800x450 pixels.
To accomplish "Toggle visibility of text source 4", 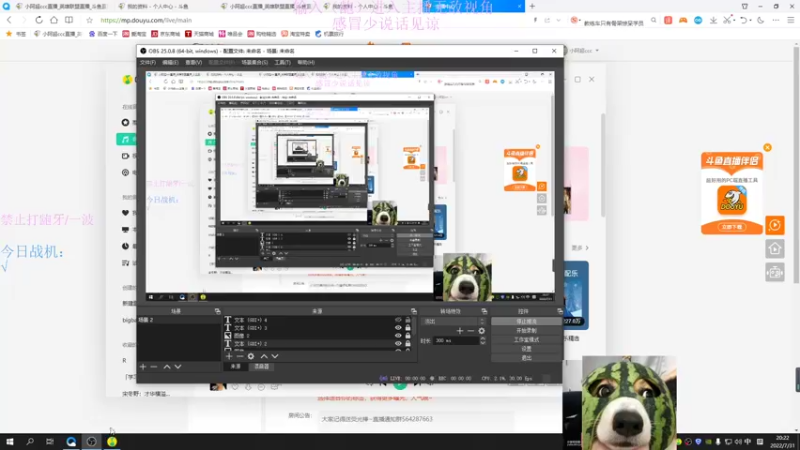I will [398, 320].
